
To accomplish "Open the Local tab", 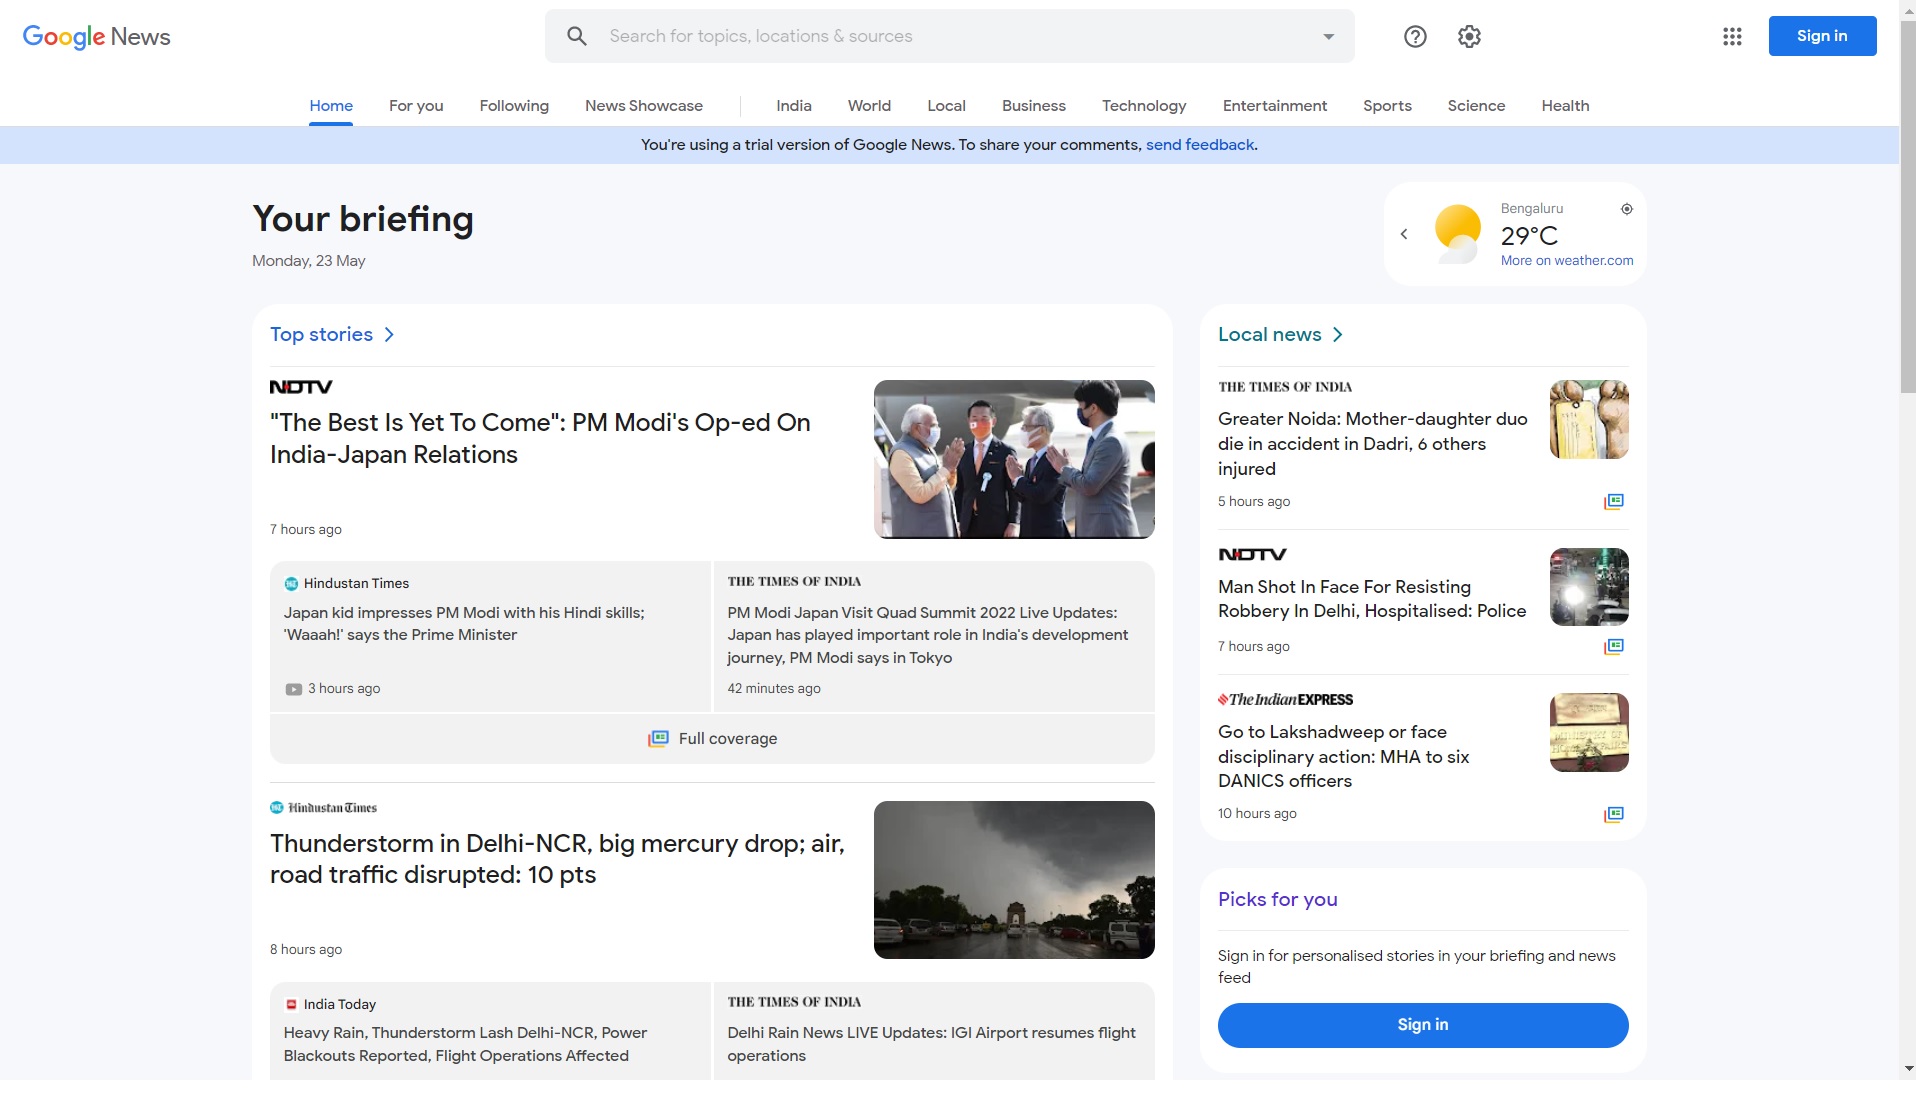I will [946, 106].
